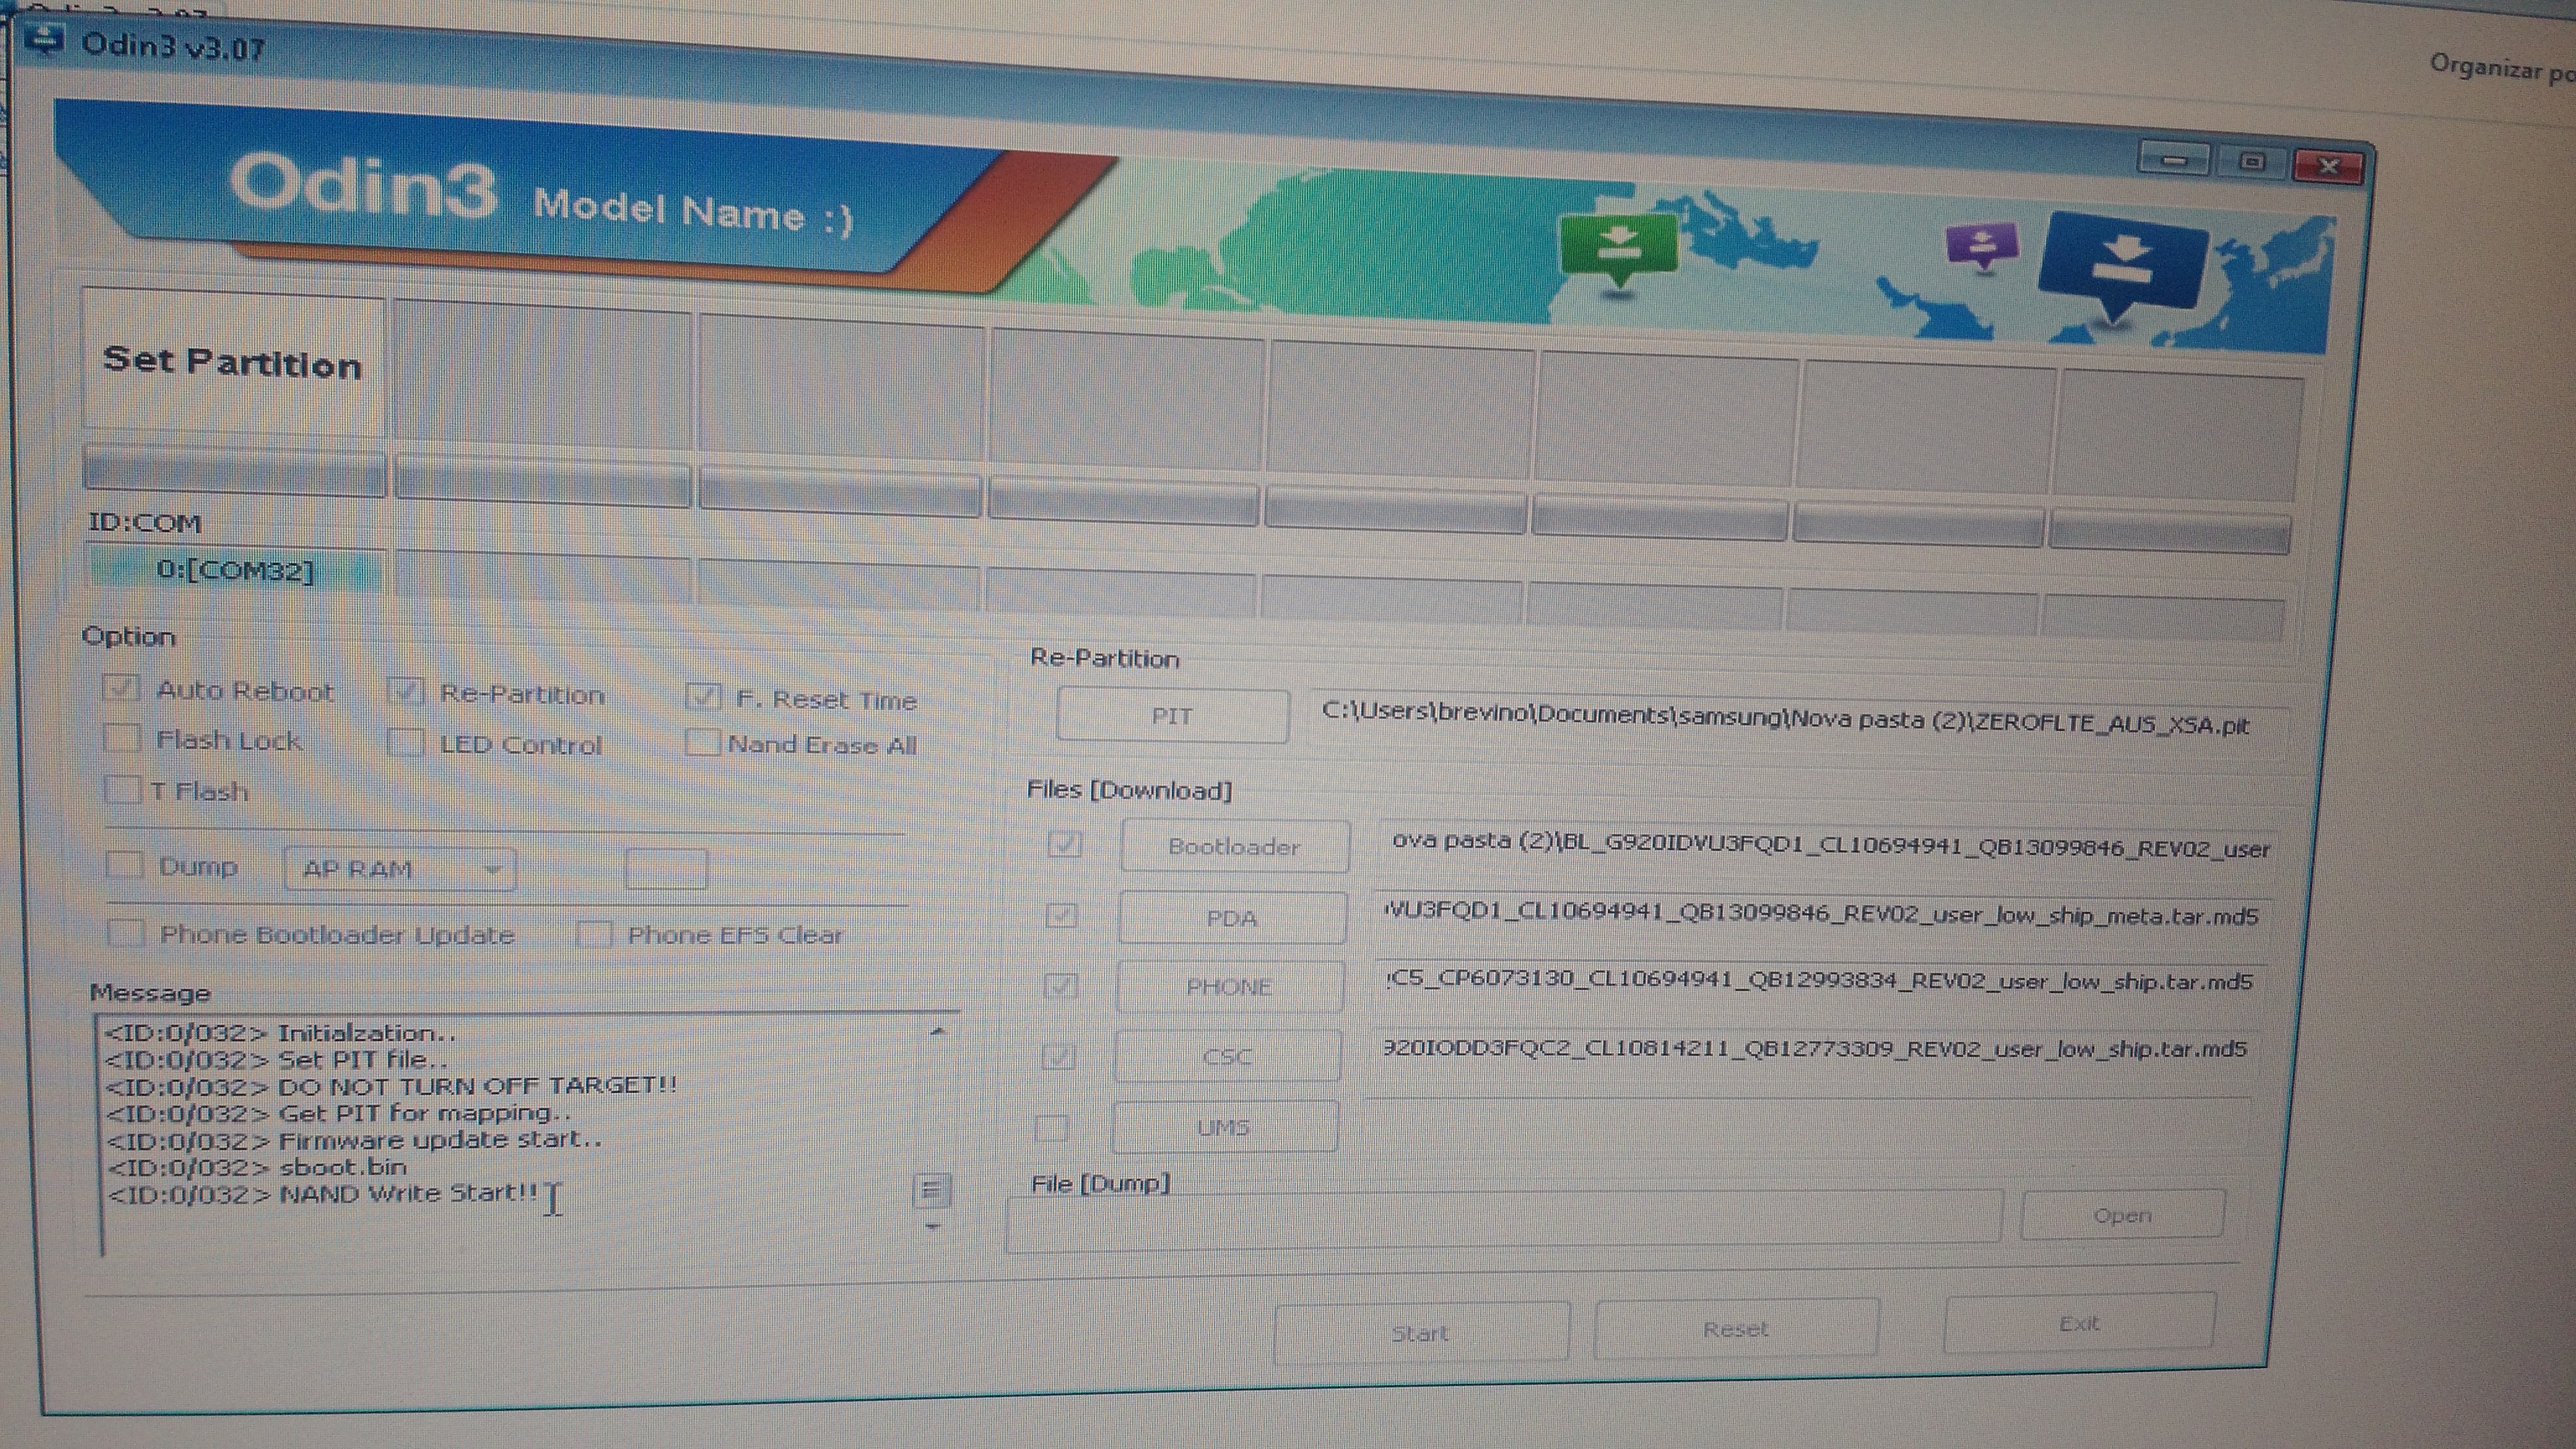Viewport: 2576px width, 1449px height.
Task: Enable checkbox beside the UMS button
Action: (1052, 1128)
